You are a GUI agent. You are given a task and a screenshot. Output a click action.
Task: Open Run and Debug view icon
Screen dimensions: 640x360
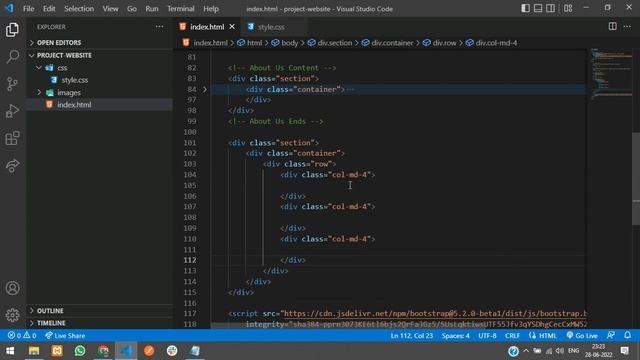(12, 111)
